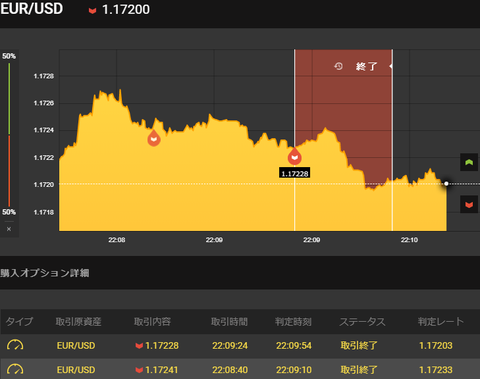Select the earlier red trade marker on chart
The image size is (480, 379).
(154, 137)
